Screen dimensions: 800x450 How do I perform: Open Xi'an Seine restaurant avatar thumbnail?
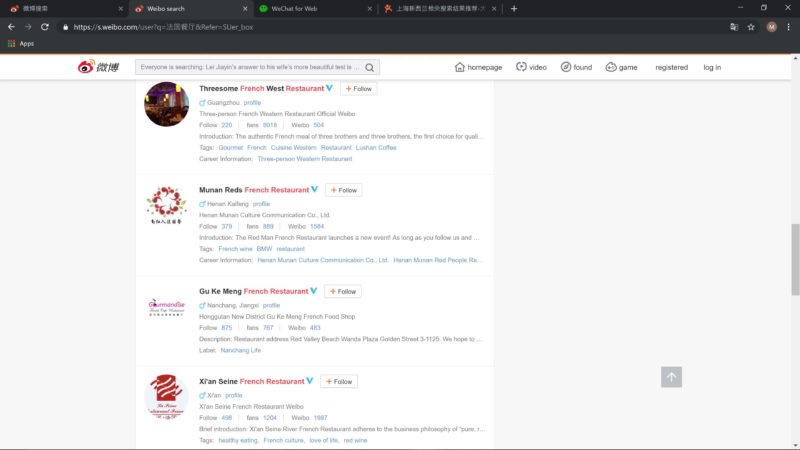click(x=166, y=397)
